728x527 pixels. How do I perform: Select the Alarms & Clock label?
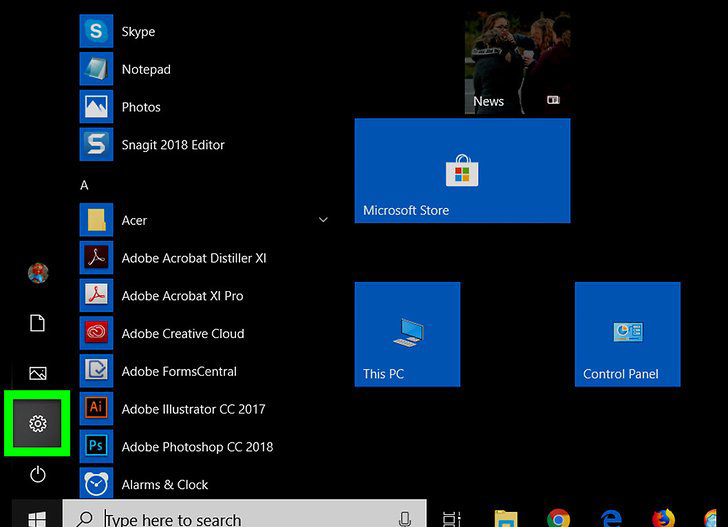tap(165, 485)
